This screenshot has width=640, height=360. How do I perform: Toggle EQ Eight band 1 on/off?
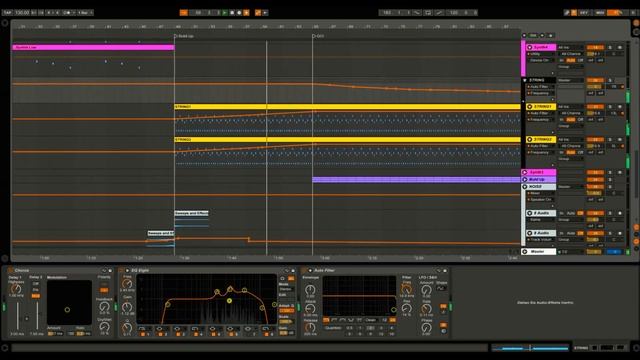143,334
